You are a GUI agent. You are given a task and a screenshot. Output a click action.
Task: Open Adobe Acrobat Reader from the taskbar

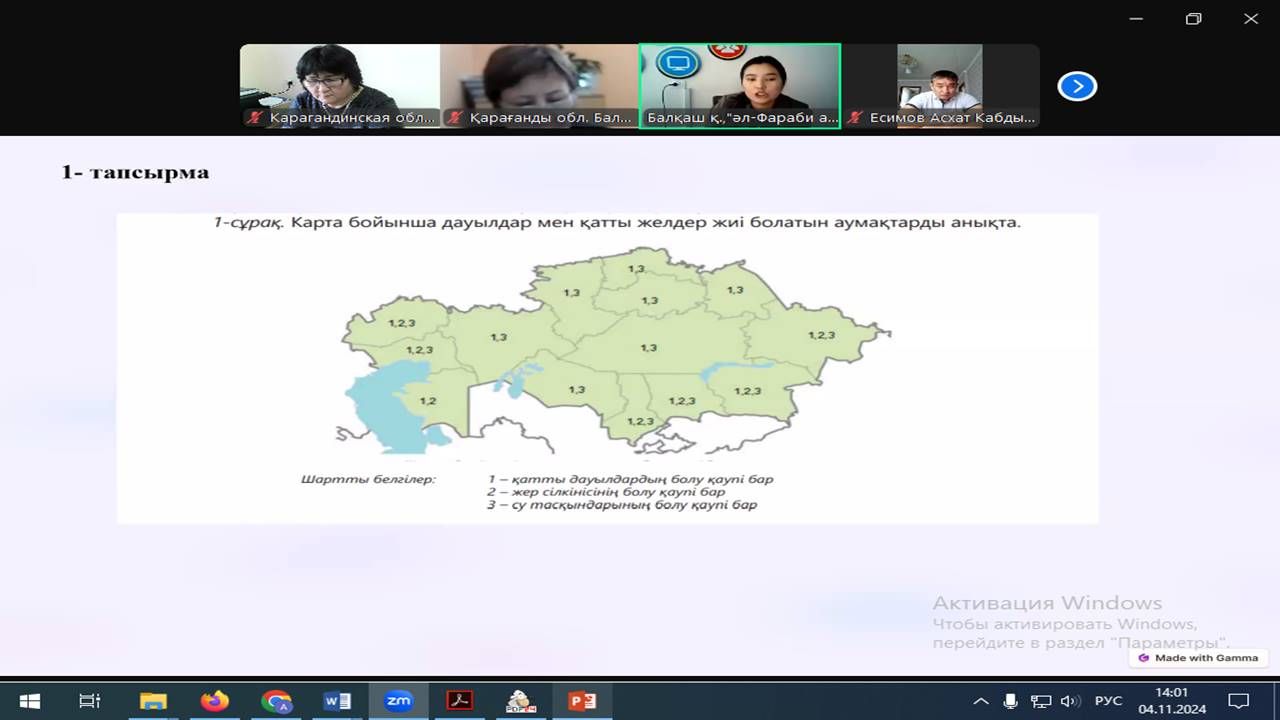coord(459,701)
